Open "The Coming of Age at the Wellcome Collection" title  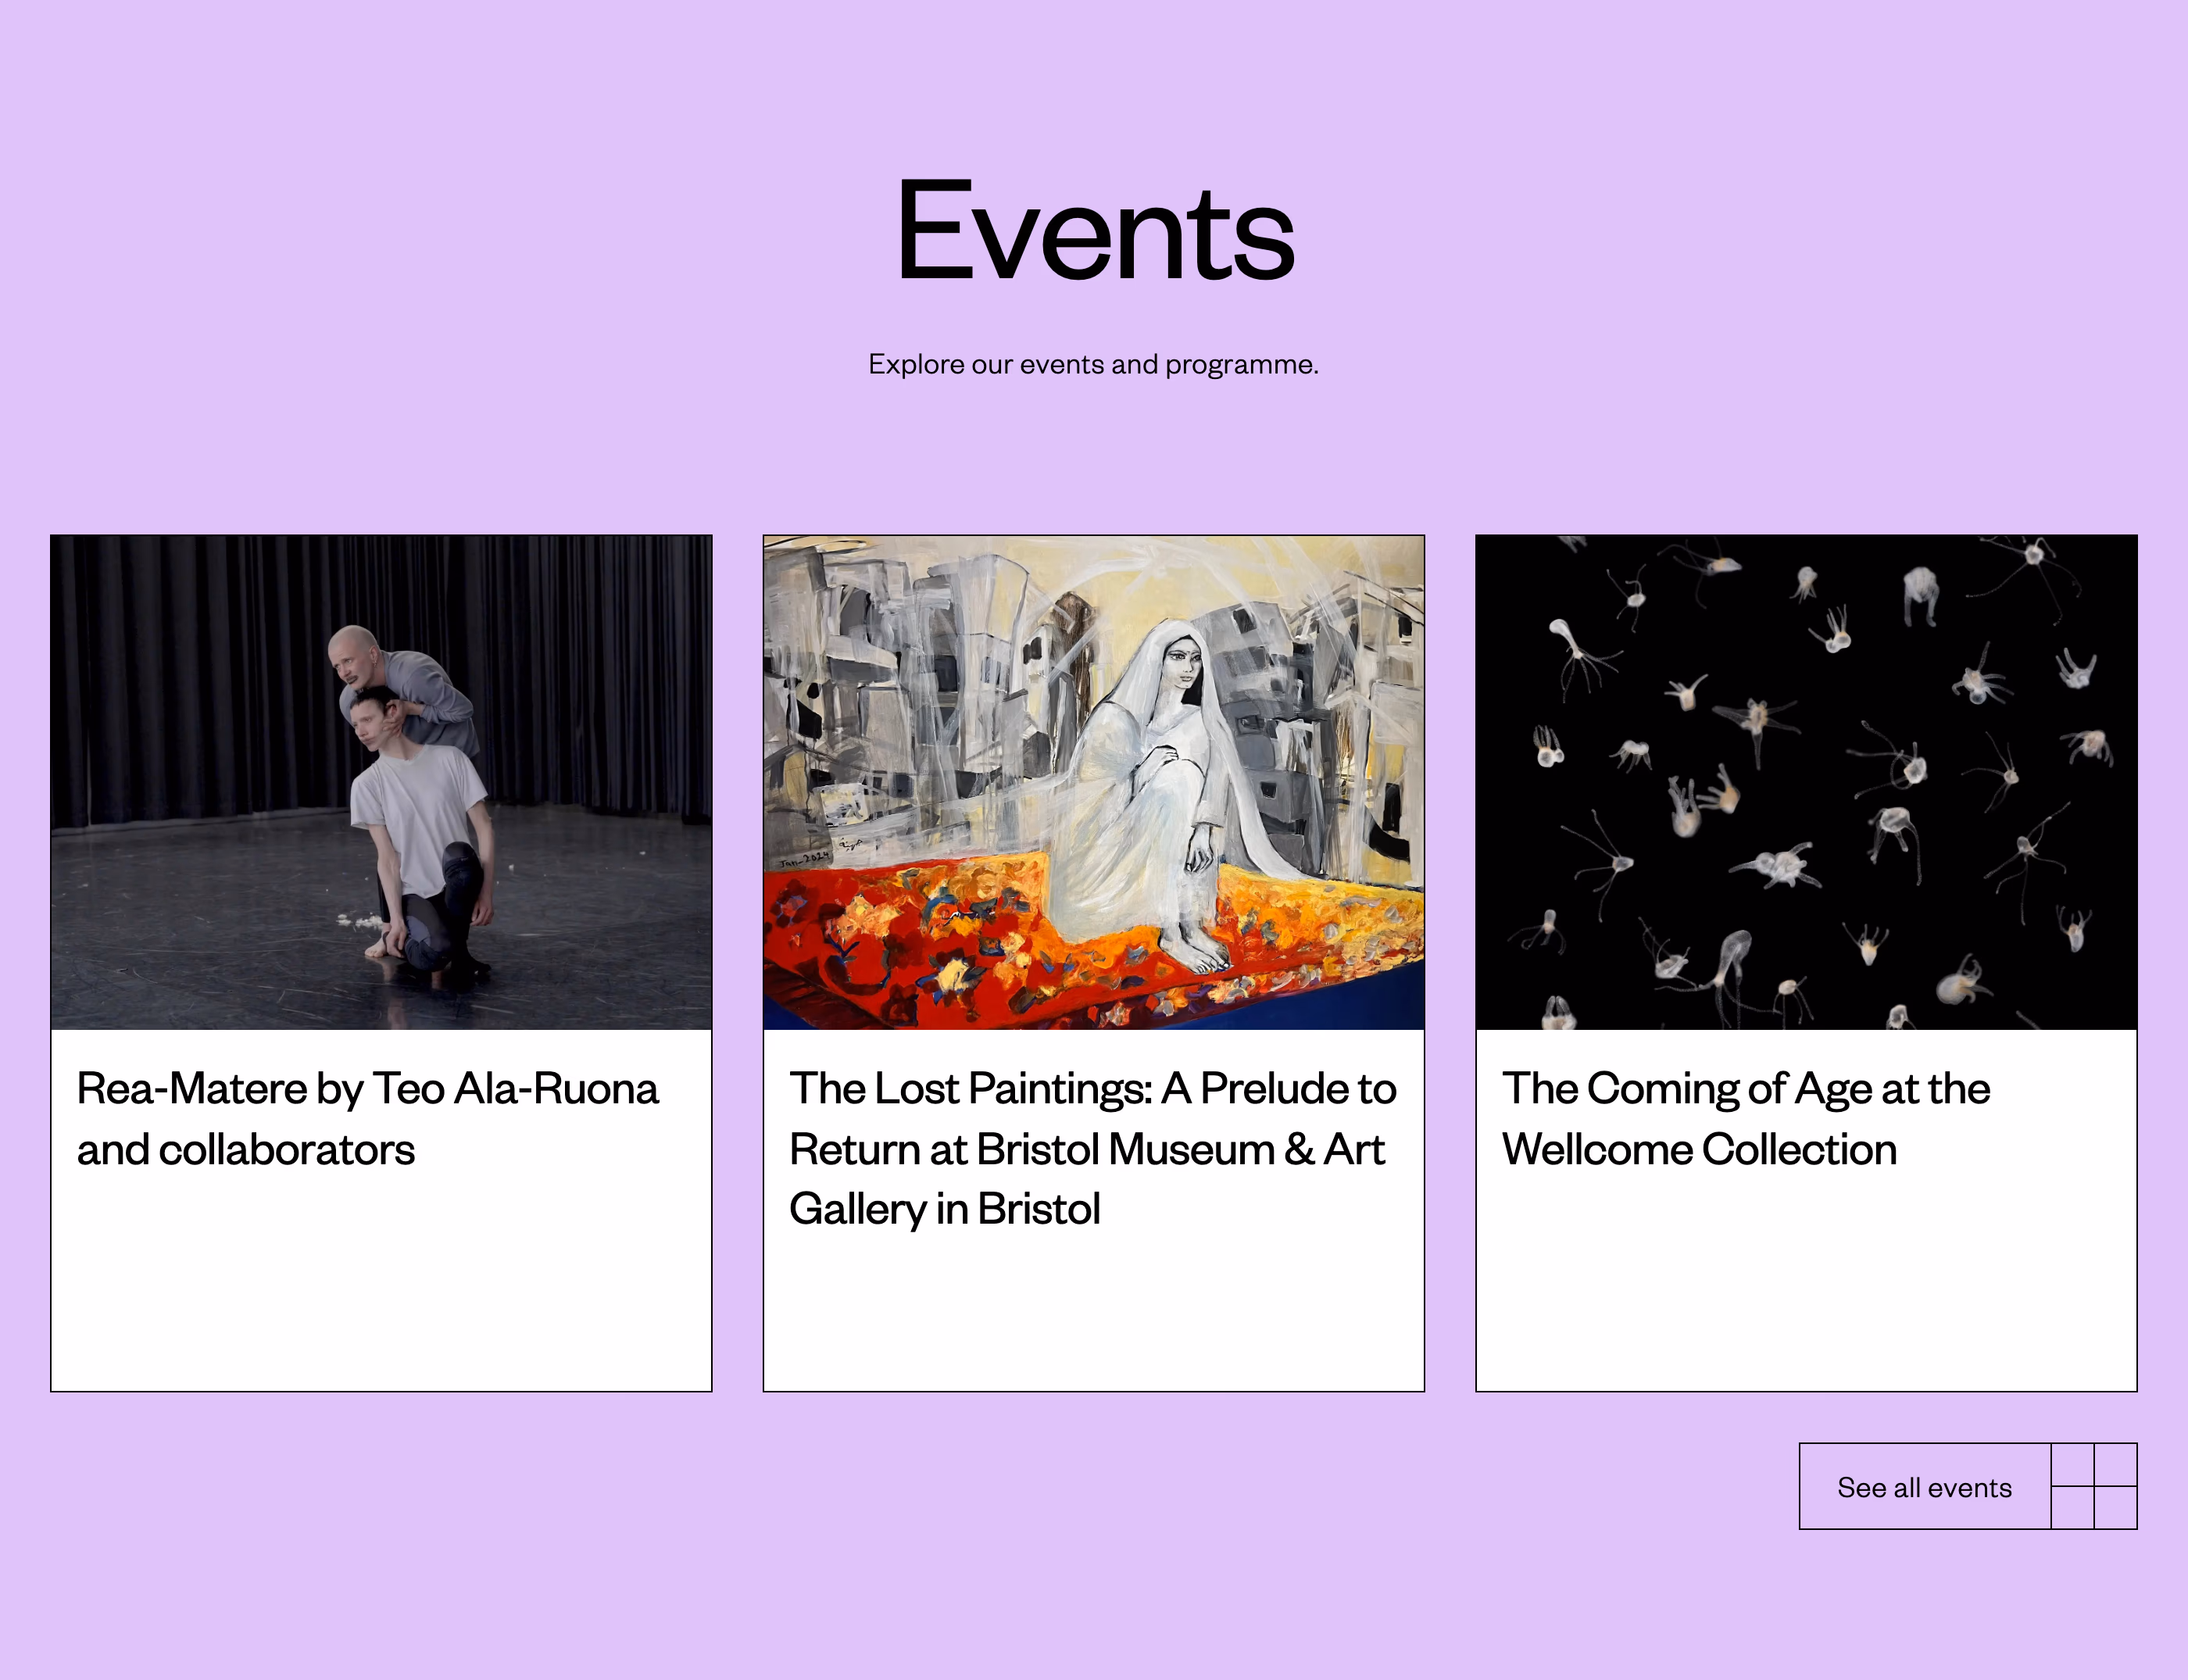[x=1746, y=1118]
